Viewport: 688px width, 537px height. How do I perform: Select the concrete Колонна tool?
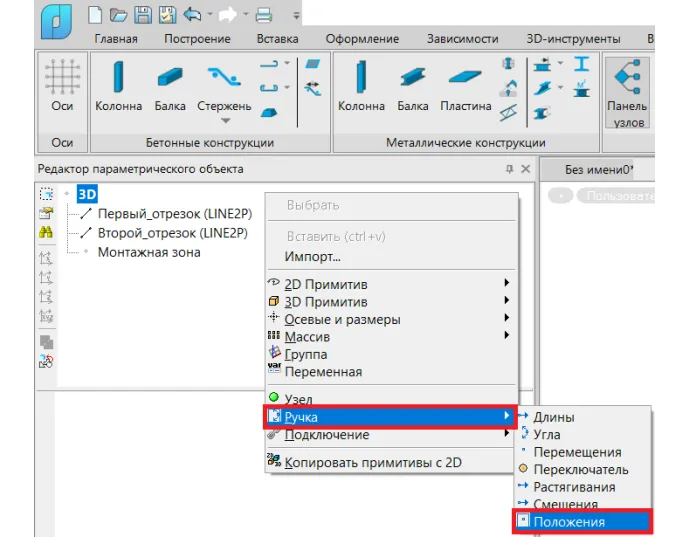tap(118, 86)
